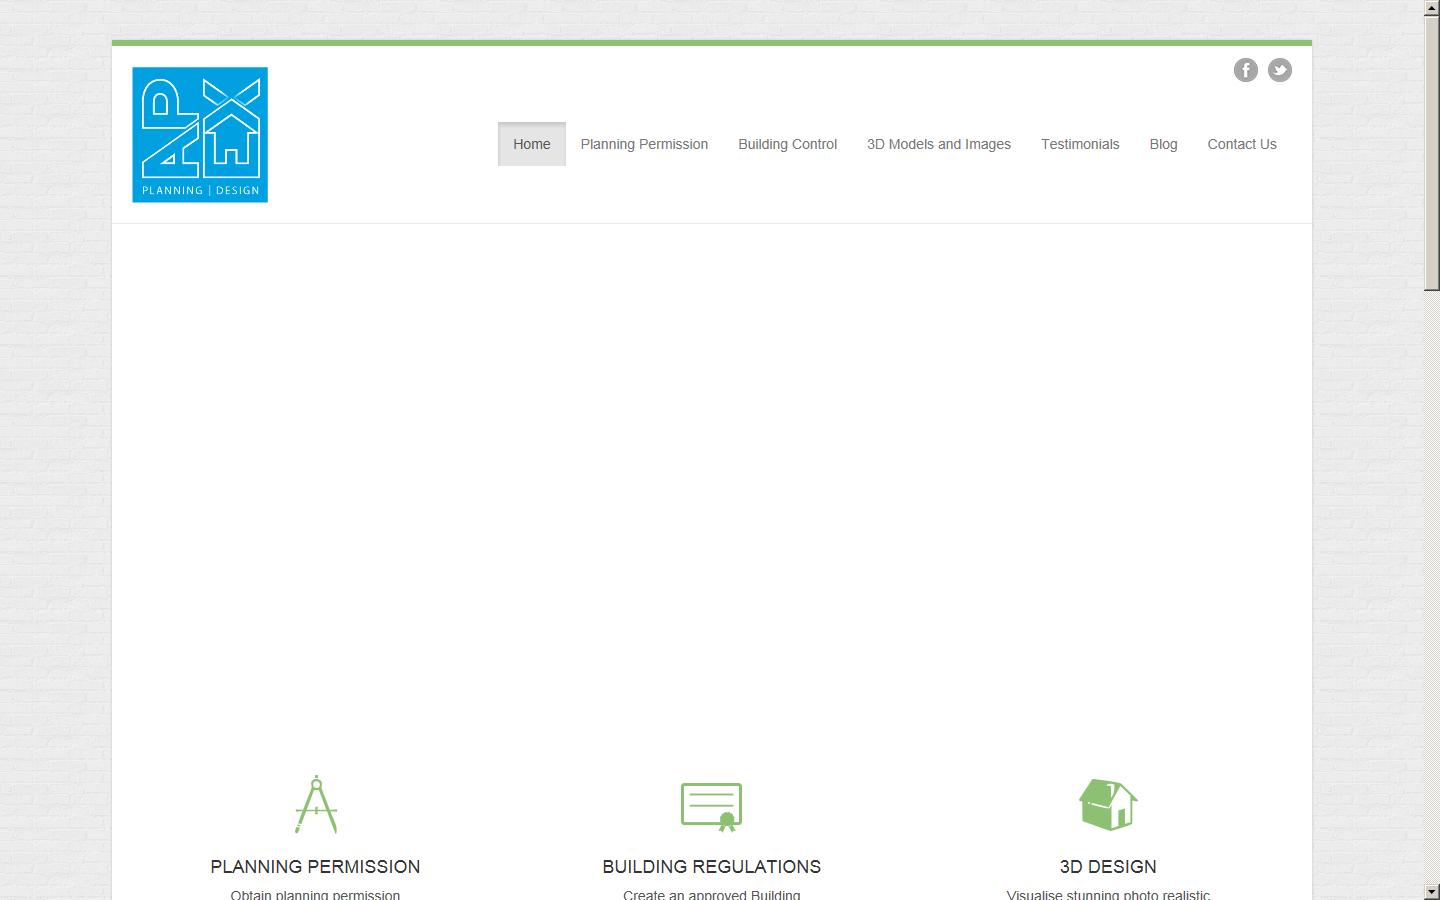The height and width of the screenshot is (900, 1440).
Task: Select the Home navigation item
Action: click(x=531, y=144)
